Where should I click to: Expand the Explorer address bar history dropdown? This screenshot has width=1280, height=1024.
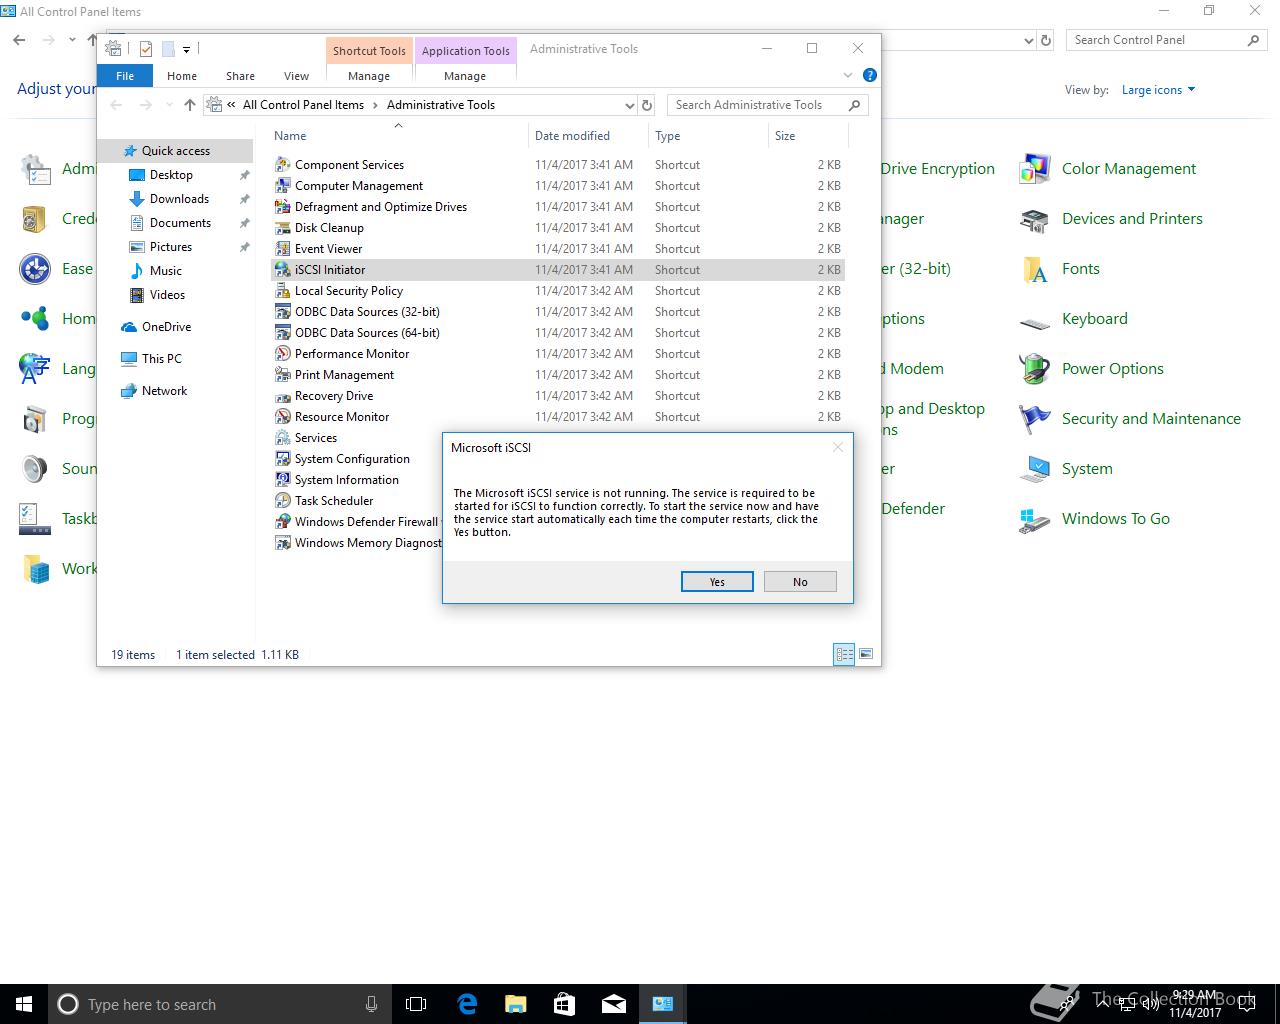(629, 105)
